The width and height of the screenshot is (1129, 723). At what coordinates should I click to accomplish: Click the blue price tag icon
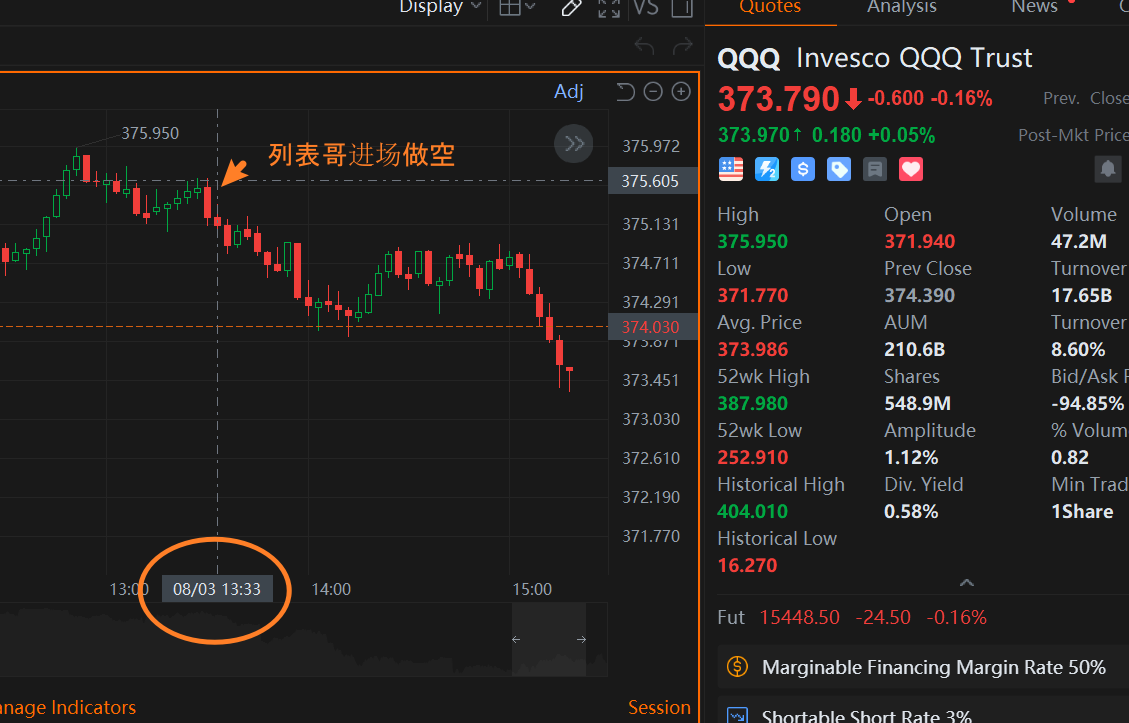[x=839, y=169]
